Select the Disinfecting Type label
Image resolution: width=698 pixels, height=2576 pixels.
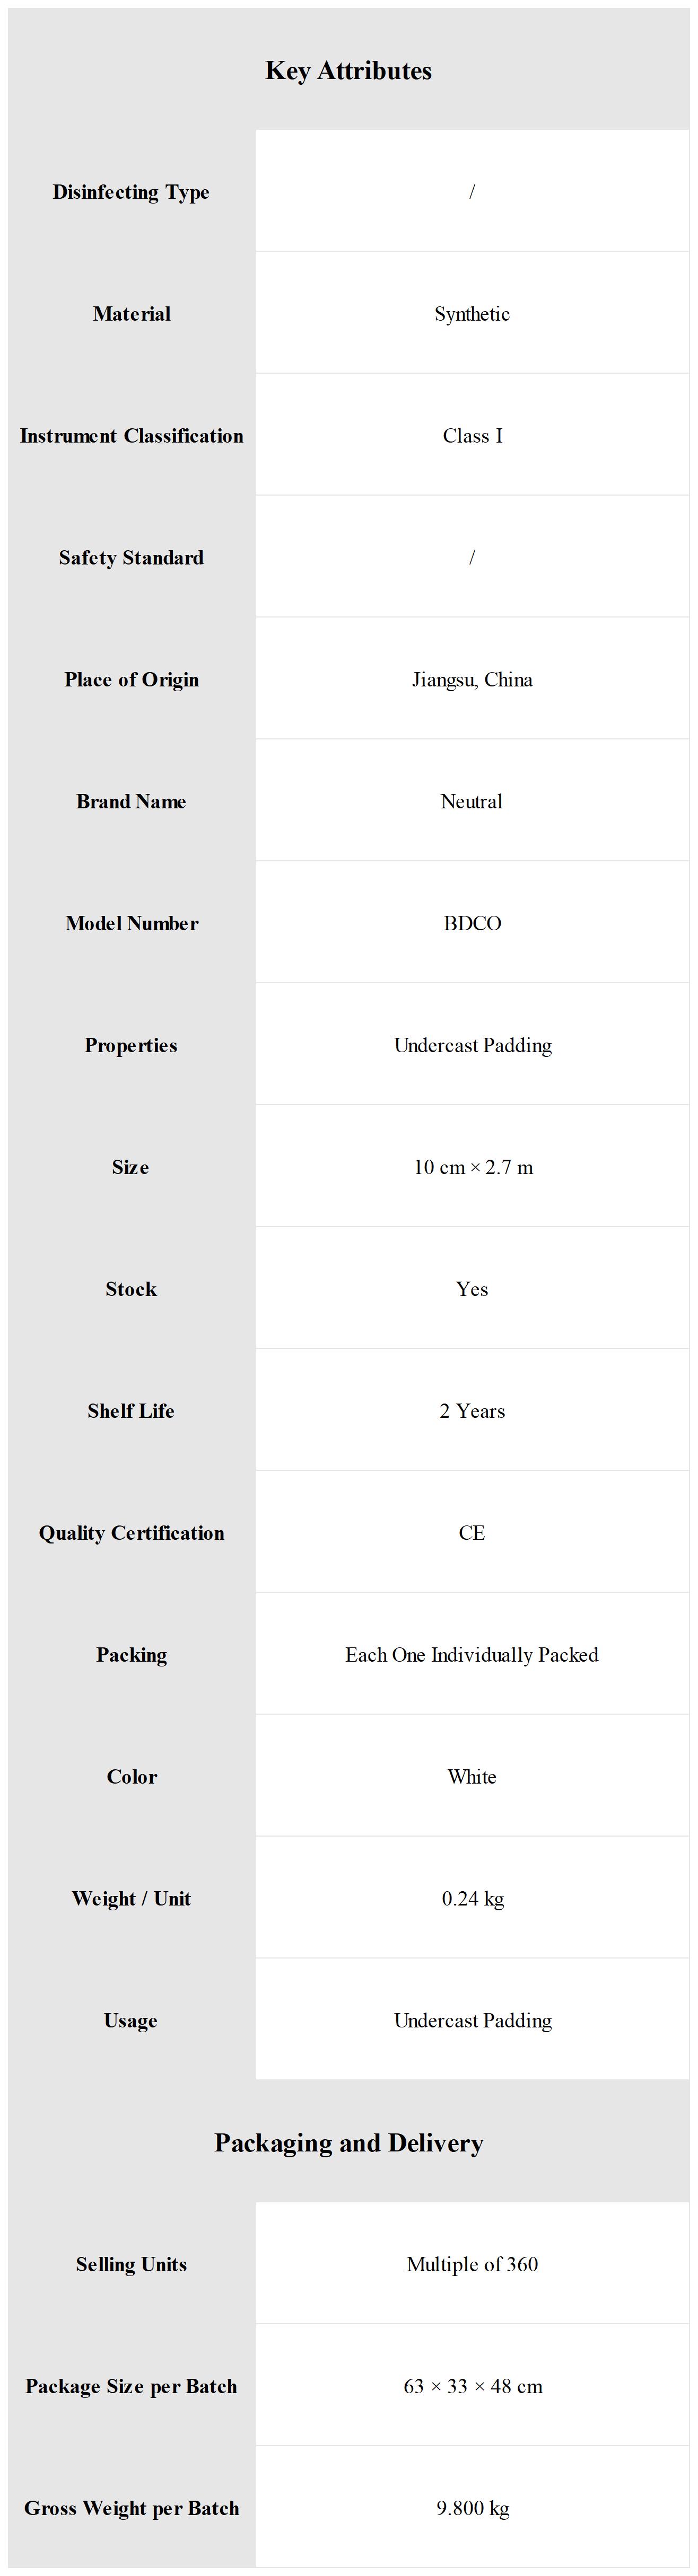coord(131,192)
